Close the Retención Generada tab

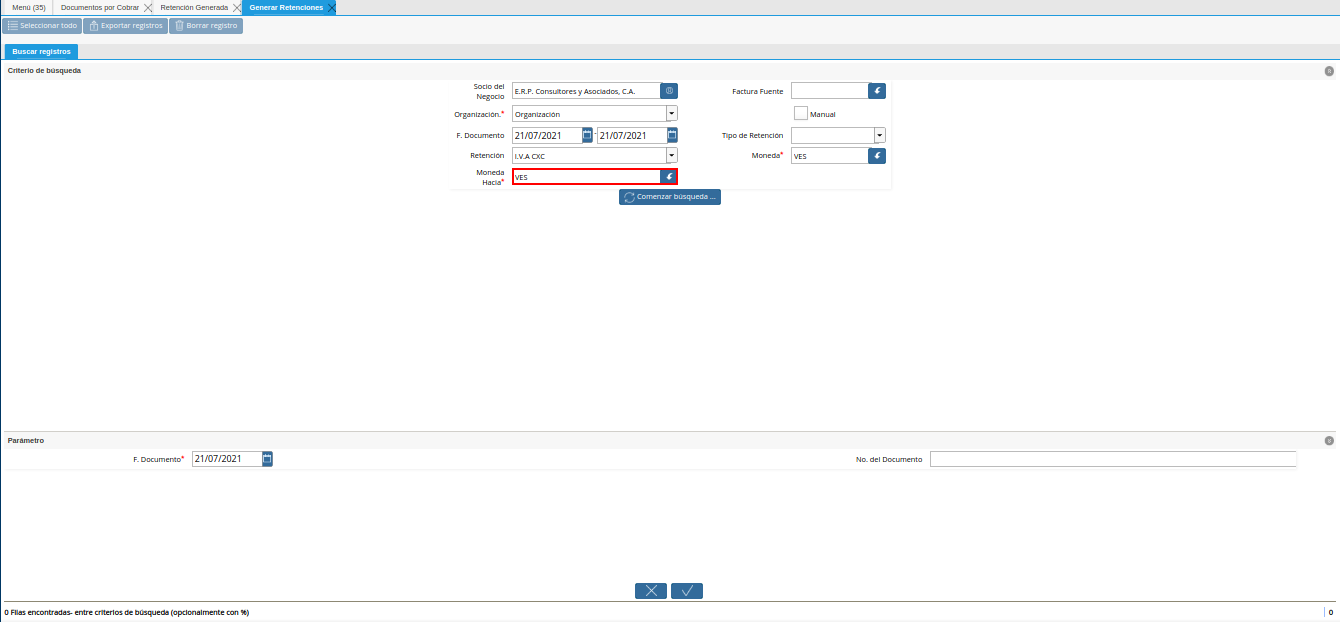236,7
